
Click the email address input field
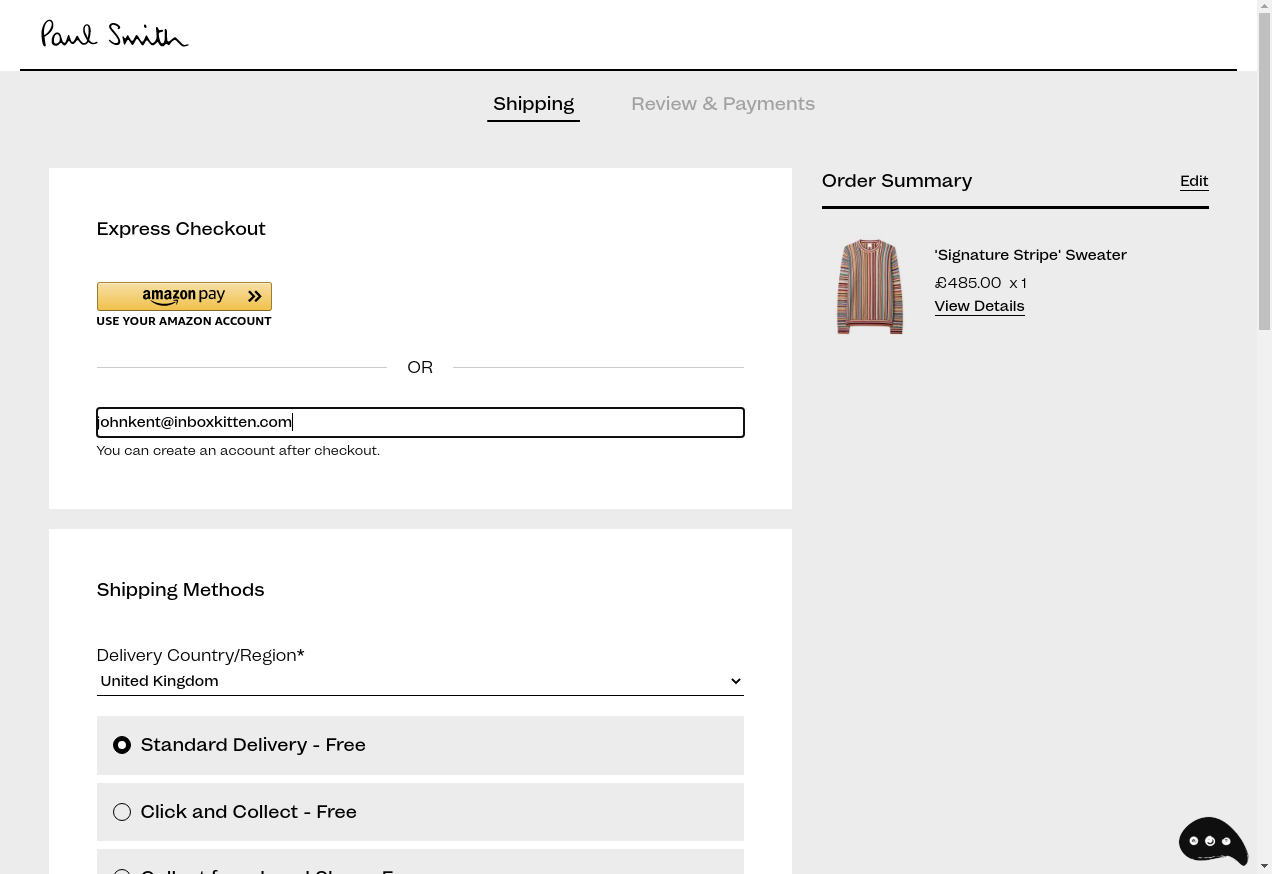coord(420,422)
